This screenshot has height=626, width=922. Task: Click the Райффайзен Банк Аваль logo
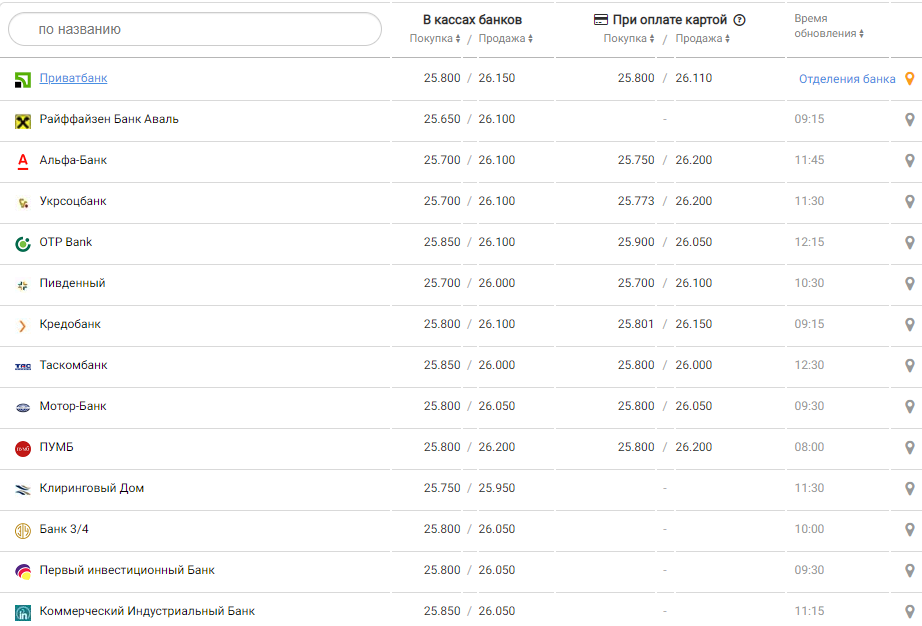point(23,120)
